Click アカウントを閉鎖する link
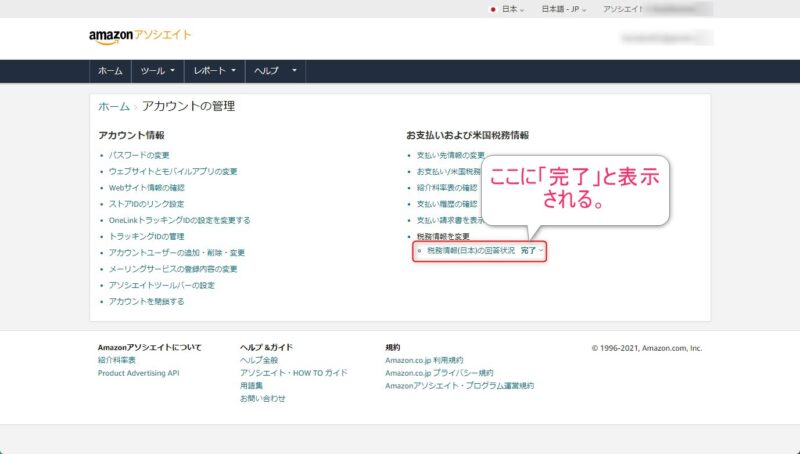Screen dimensions: 800x454 click(x=146, y=302)
